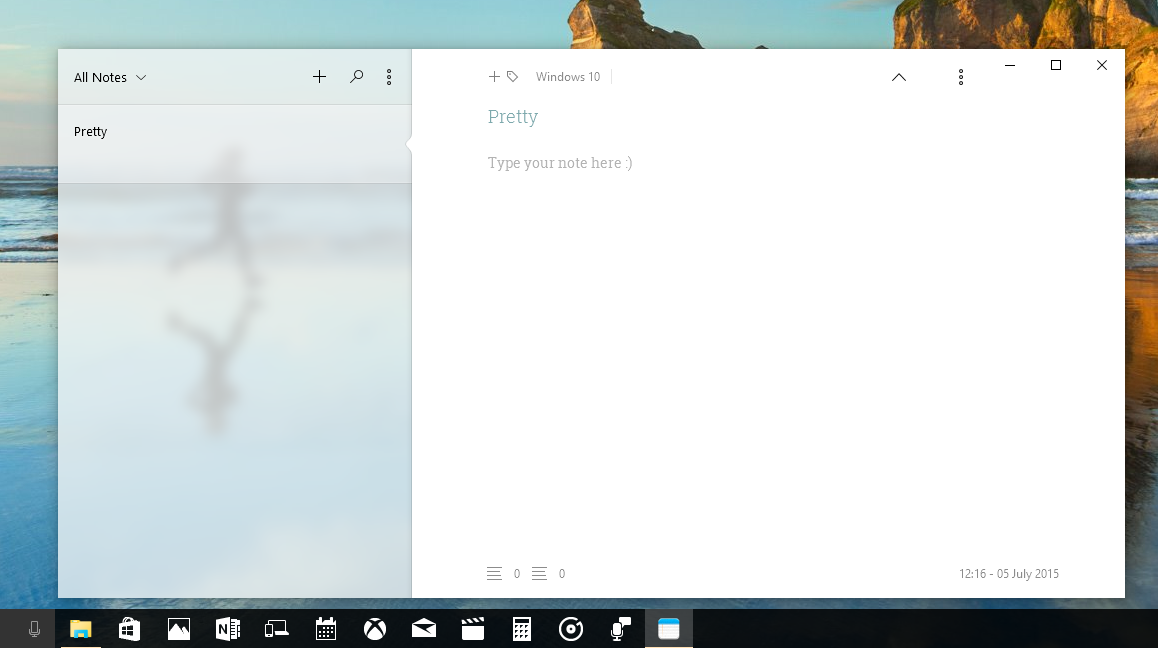
Task: Click the note timestamp 12:16 - 05 July 2015
Action: (1009, 573)
